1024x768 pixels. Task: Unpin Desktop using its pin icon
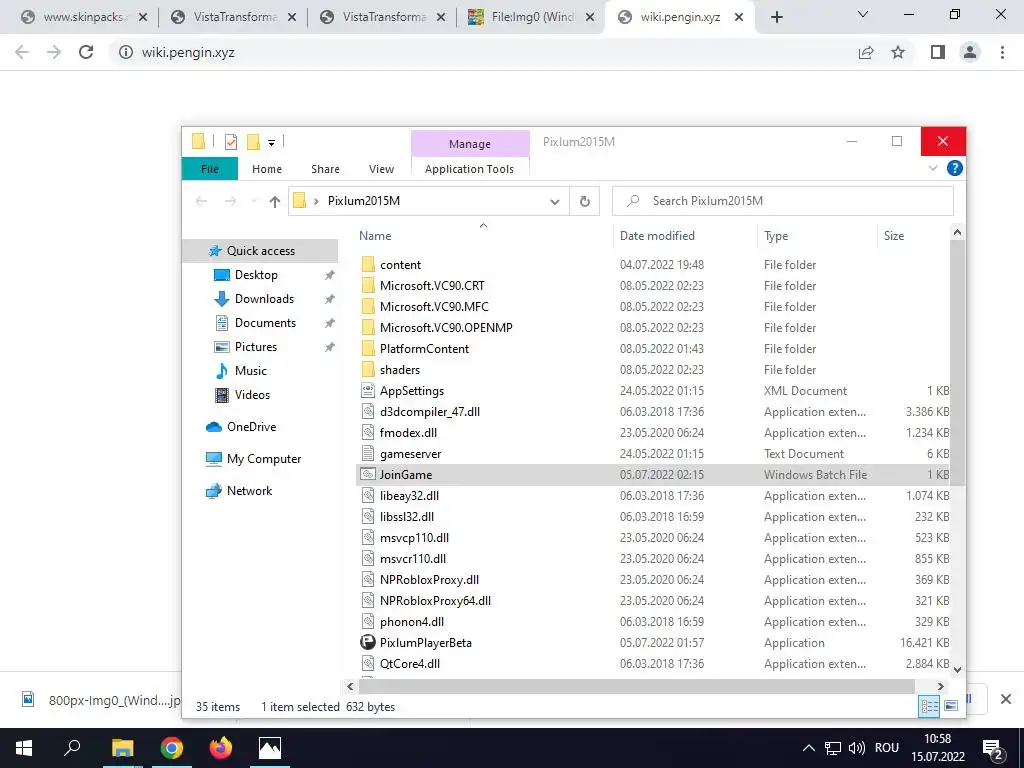coord(330,276)
